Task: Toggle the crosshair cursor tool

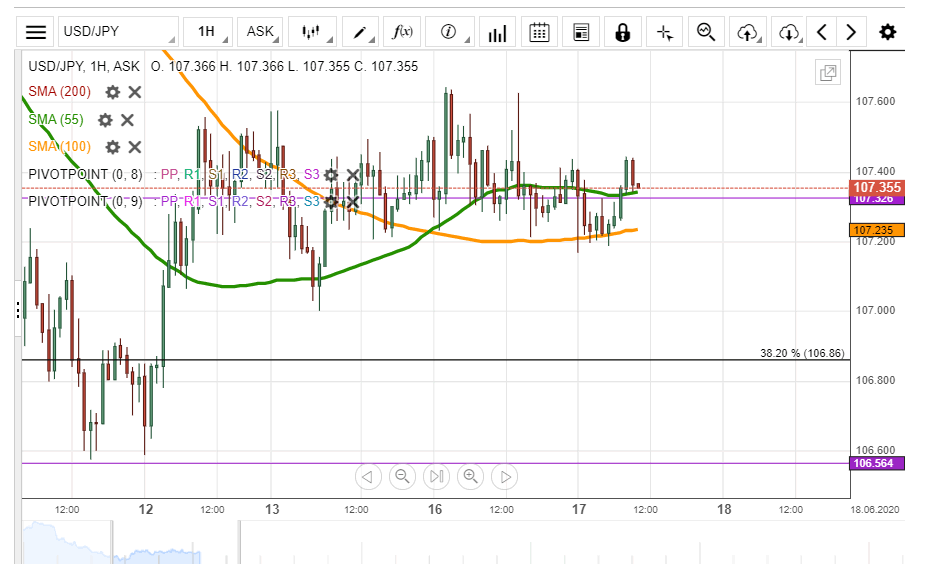Action: [x=665, y=32]
